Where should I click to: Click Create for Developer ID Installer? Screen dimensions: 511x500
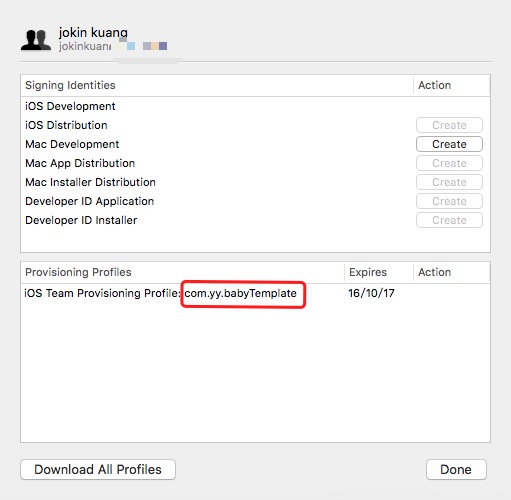pos(449,220)
